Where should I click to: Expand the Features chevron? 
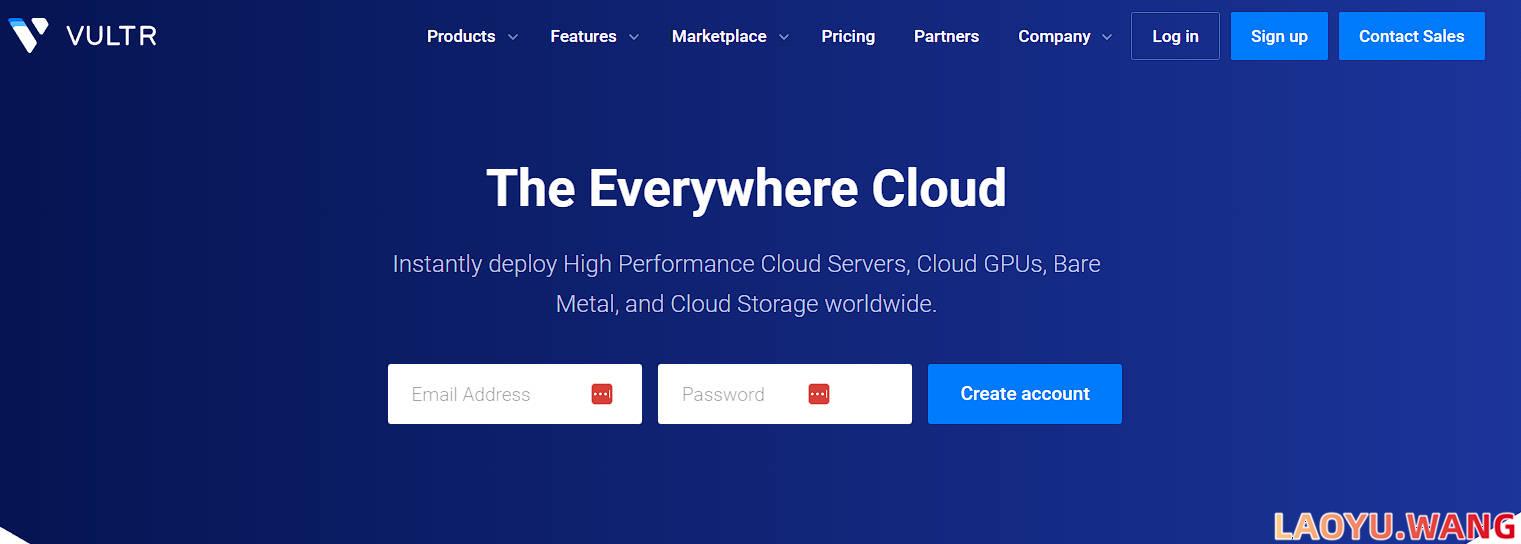coord(634,37)
